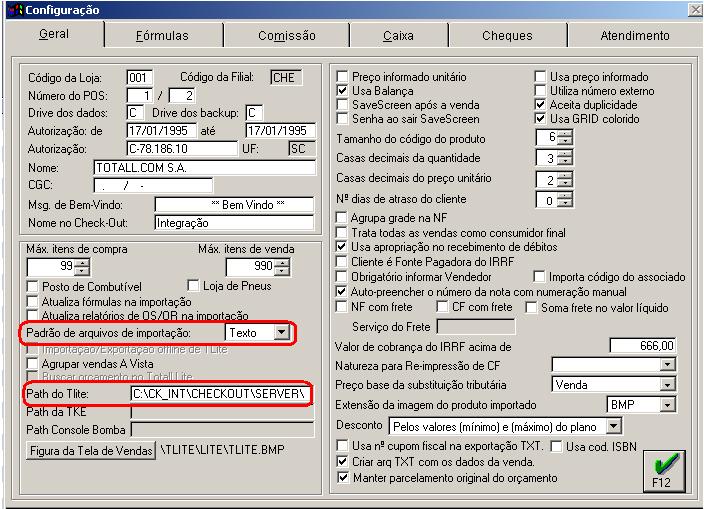Open the Fórmulas tab
704x509 pixels.
(162, 35)
